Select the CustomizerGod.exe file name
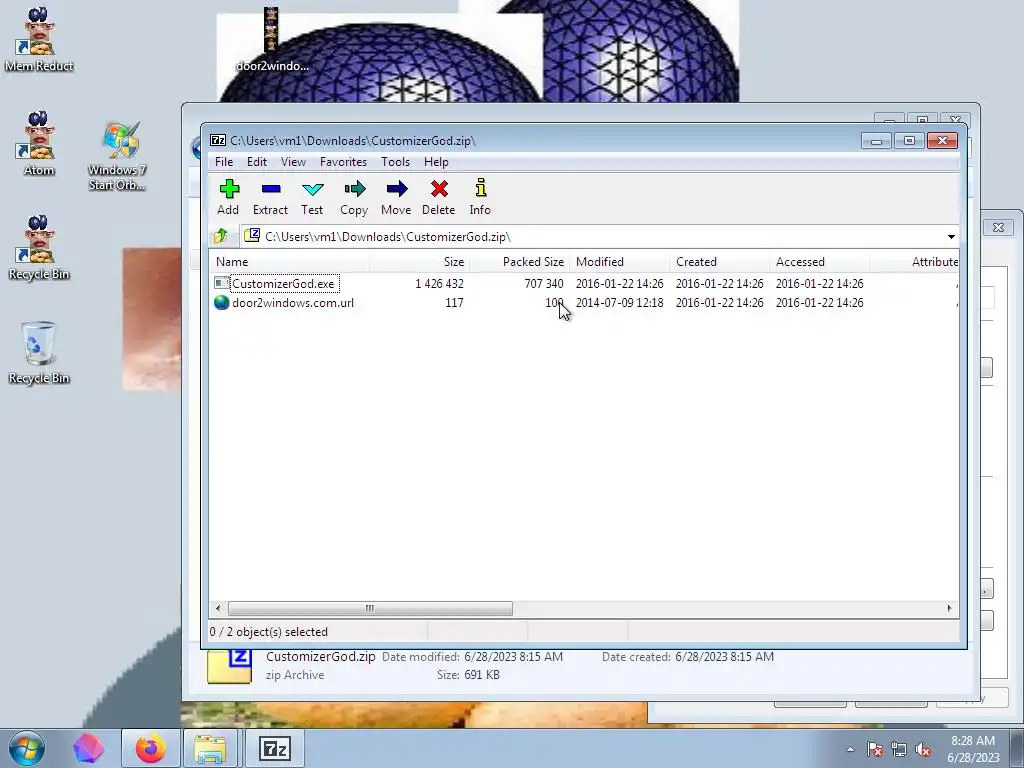The width and height of the screenshot is (1024, 768). click(283, 283)
